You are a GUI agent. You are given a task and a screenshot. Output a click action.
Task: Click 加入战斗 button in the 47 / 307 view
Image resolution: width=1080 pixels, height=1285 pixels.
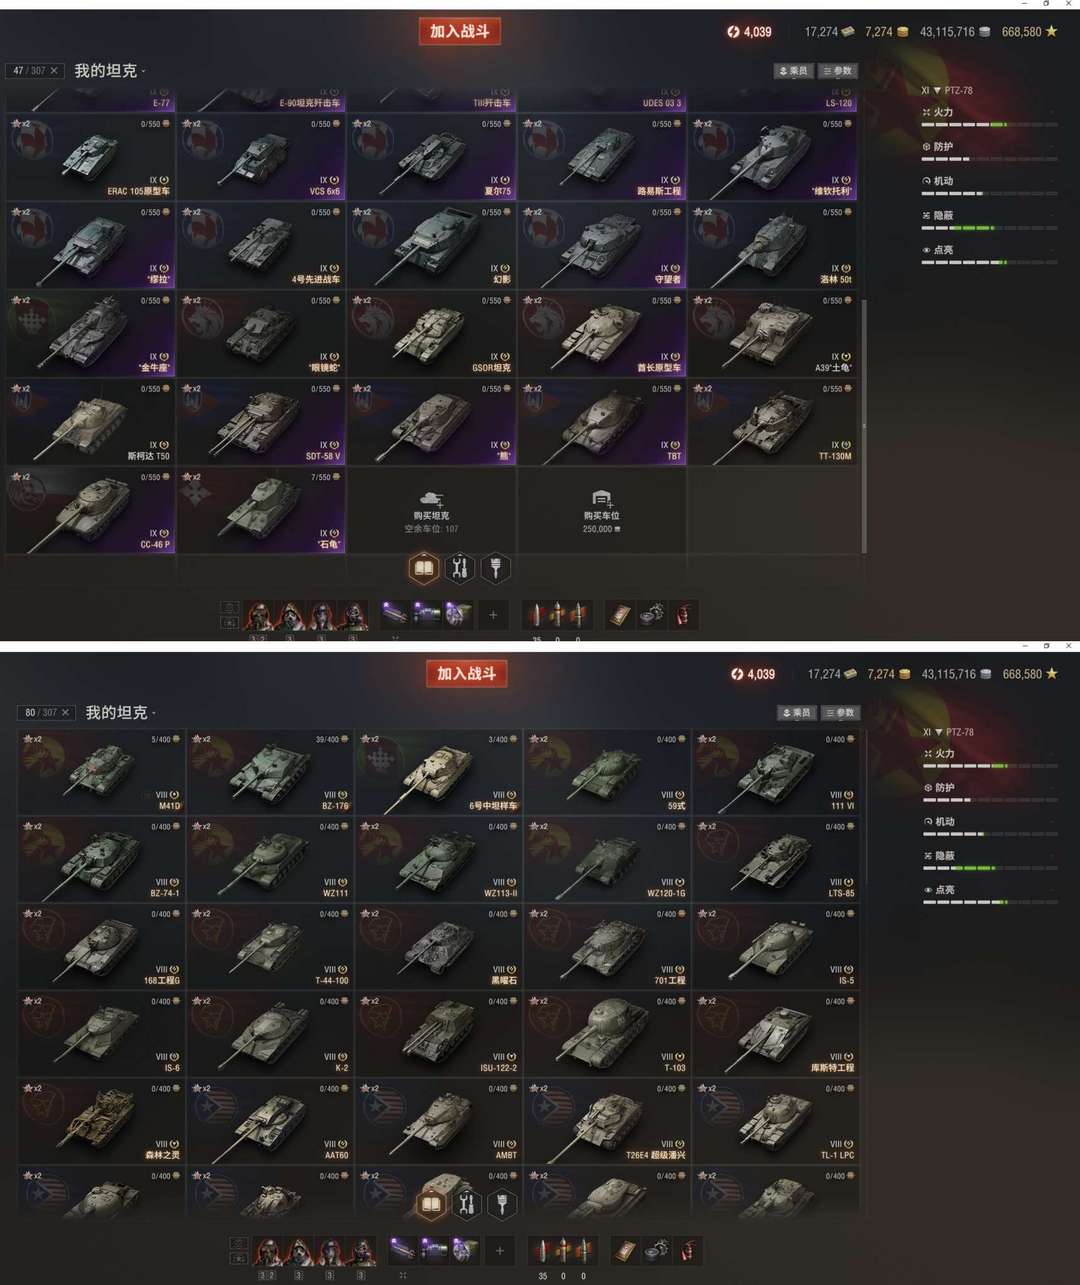(x=460, y=31)
